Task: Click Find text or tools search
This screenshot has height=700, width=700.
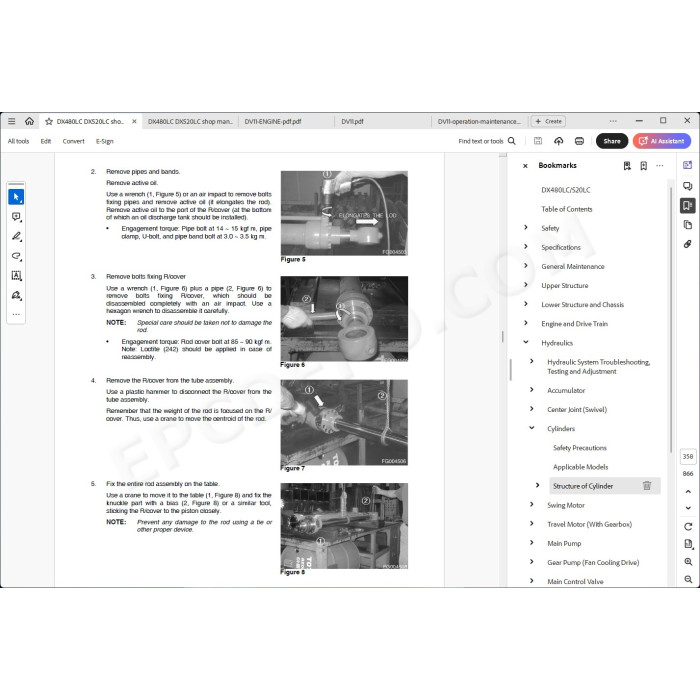Action: click(487, 141)
